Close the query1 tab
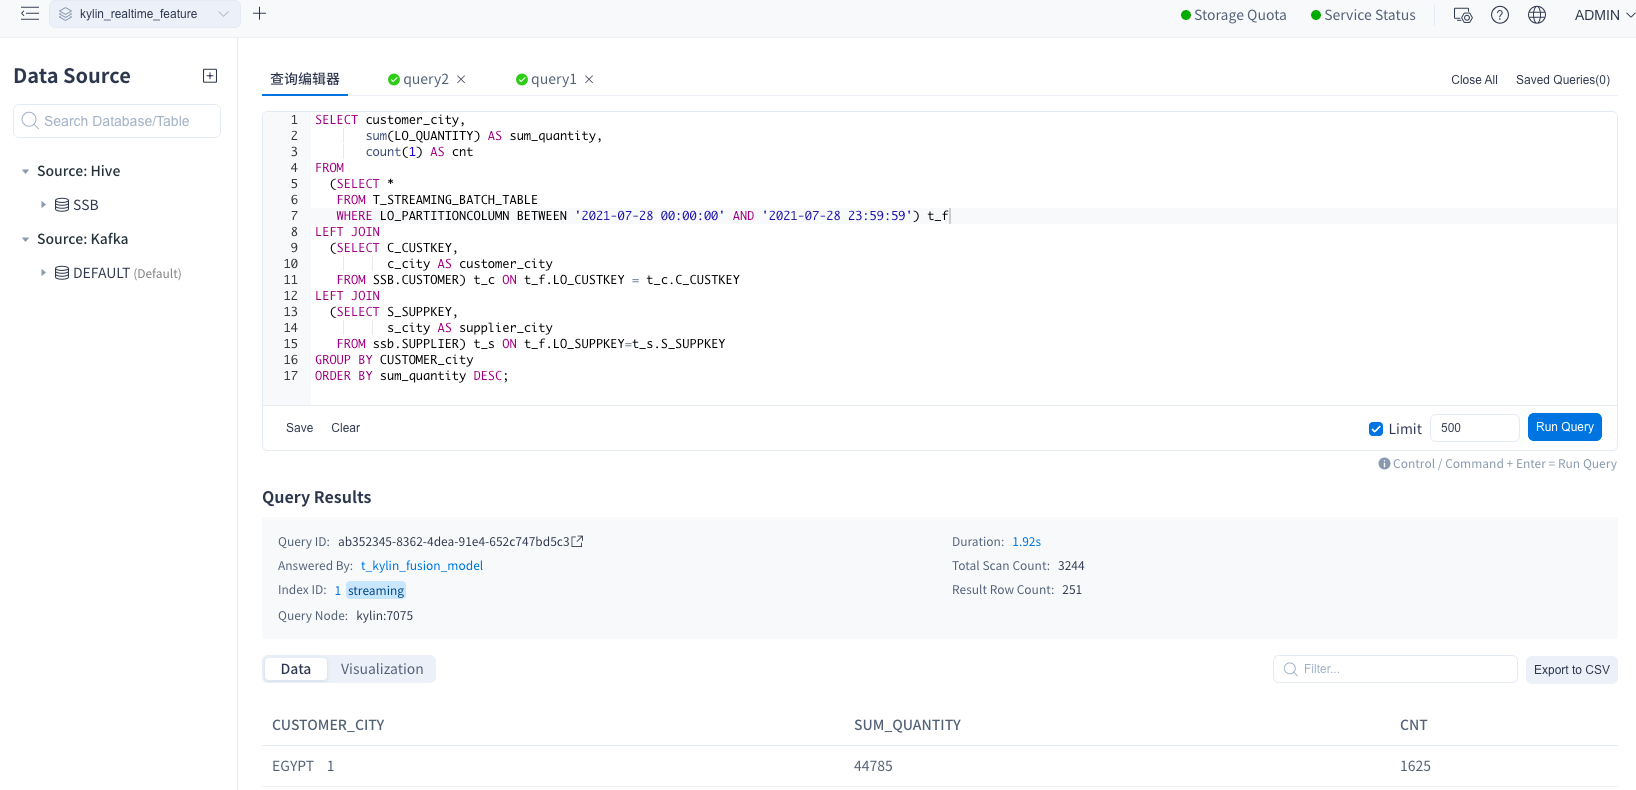Screen dimensions: 1636x790 (589, 80)
